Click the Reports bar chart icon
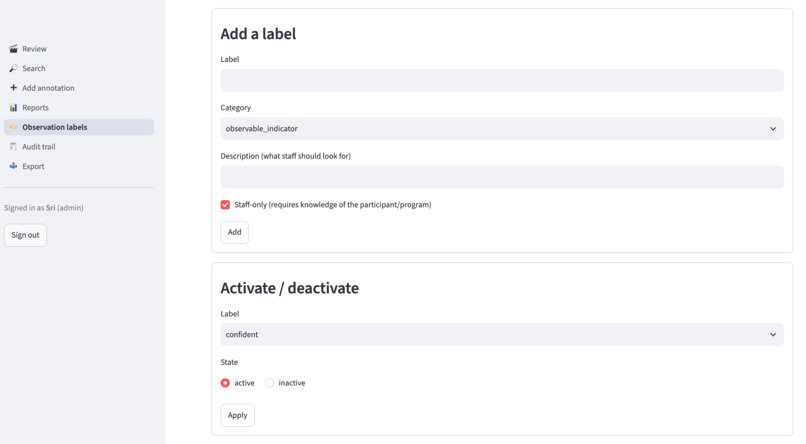The image size is (806, 444). click(13, 107)
